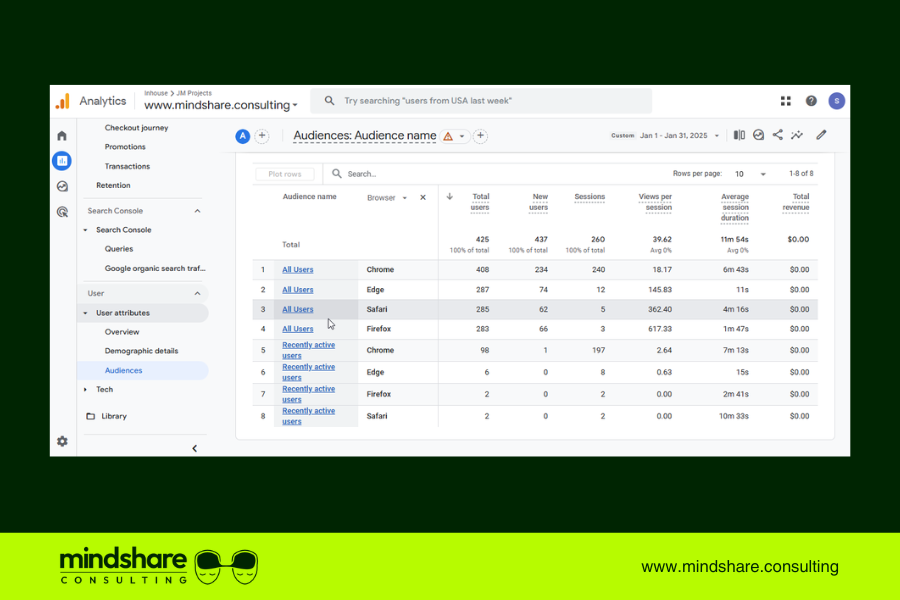Image resolution: width=900 pixels, height=600 pixels.
Task: Open All Users link in Chrome row
Action: coord(297,269)
